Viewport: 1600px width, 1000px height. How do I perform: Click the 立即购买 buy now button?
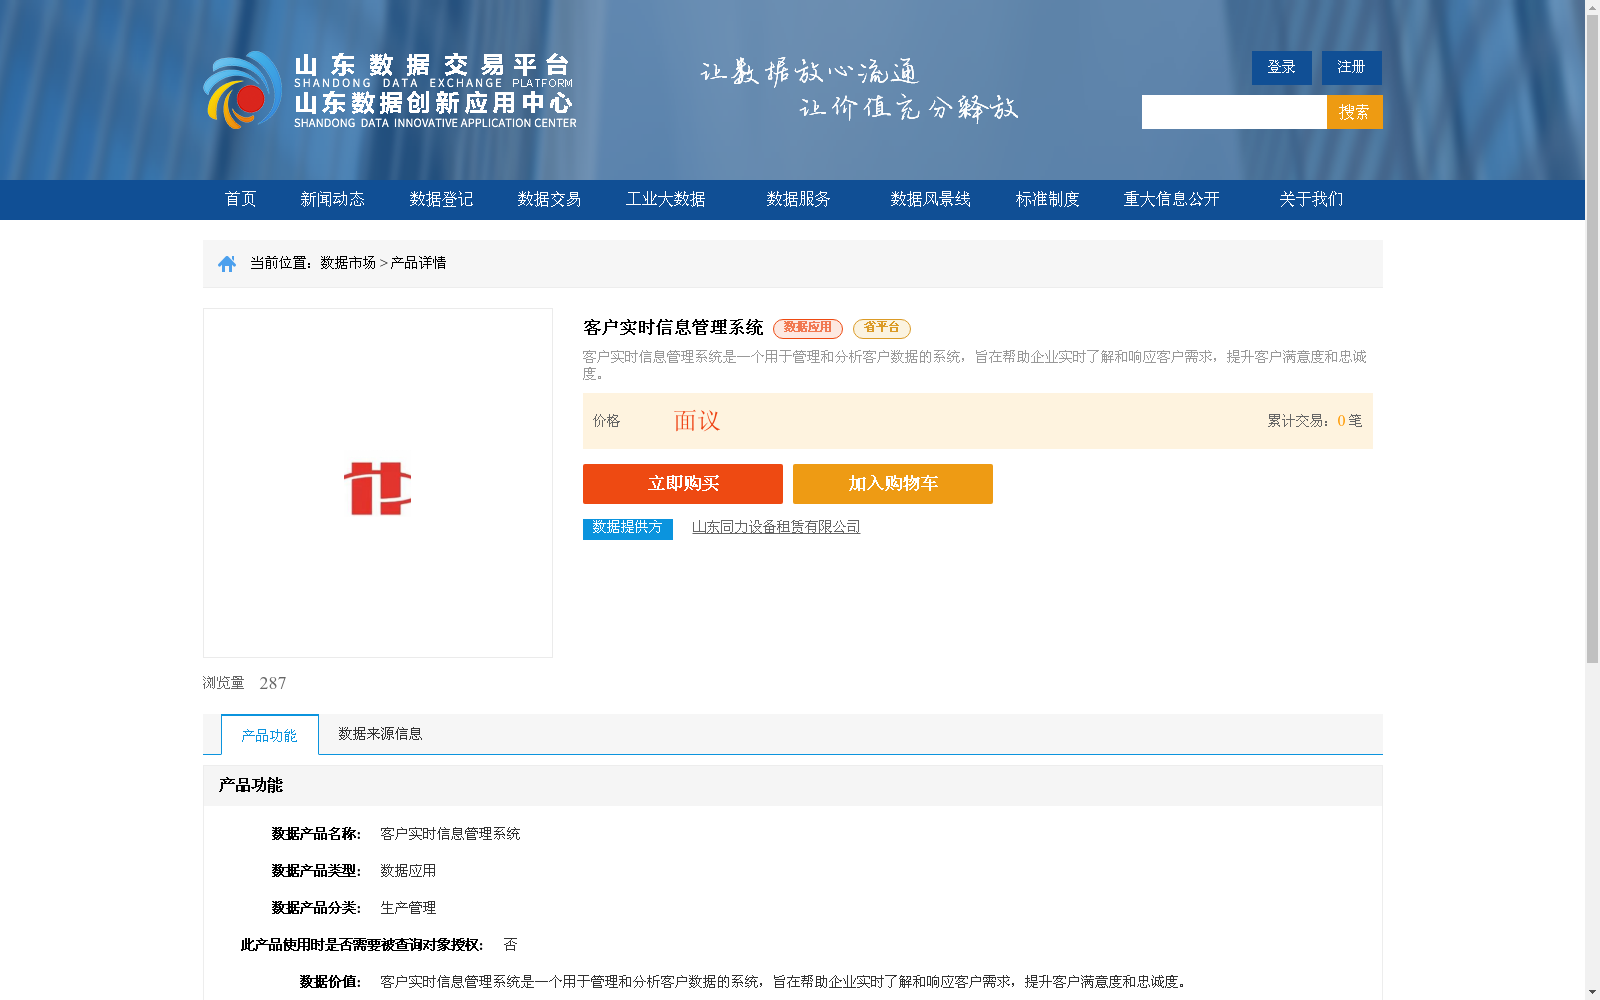pyautogui.click(x=683, y=484)
